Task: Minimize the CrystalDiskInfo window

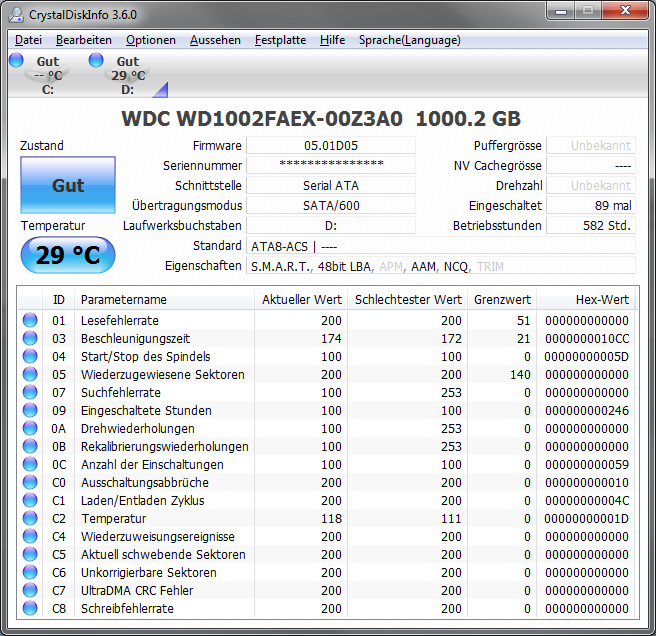Action: [561, 10]
